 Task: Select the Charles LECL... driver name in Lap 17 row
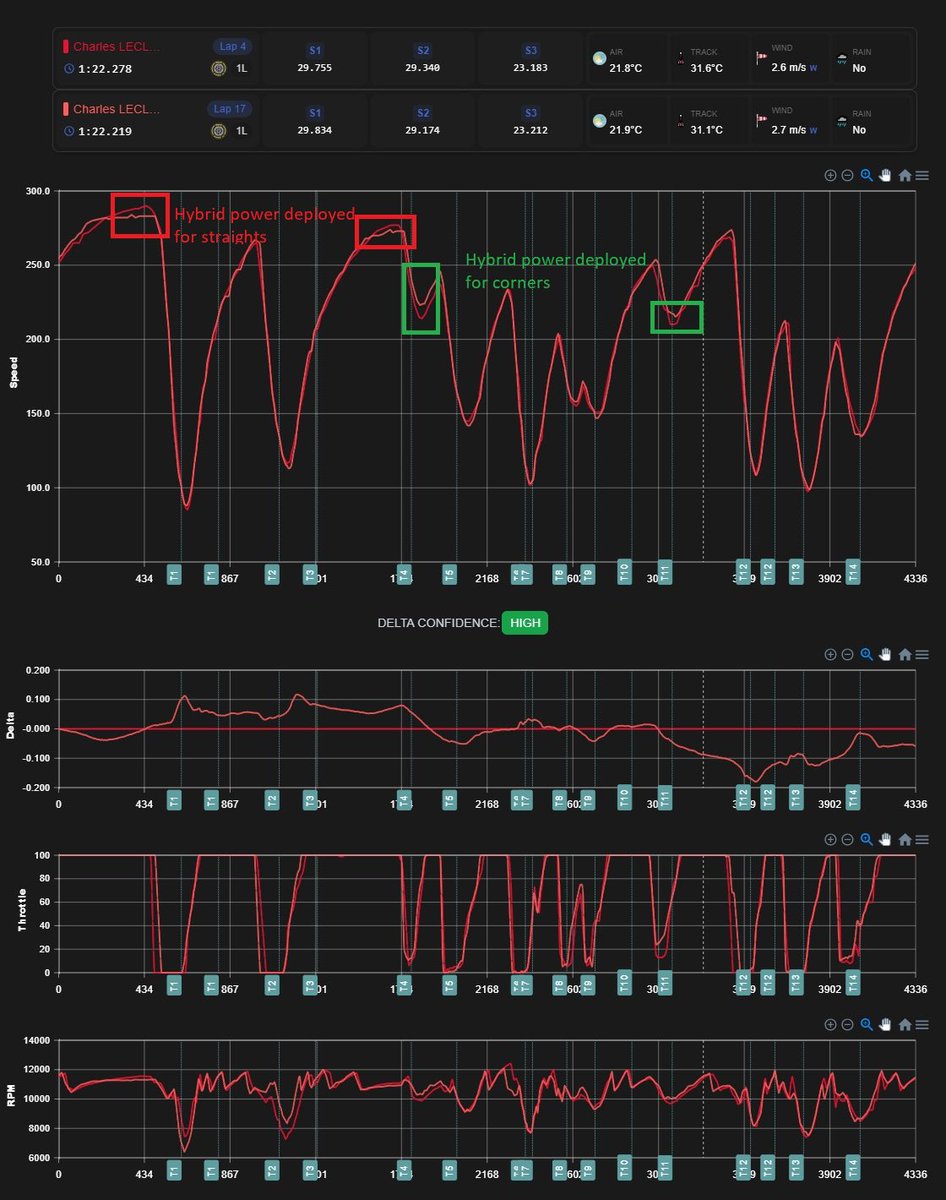coord(116,109)
